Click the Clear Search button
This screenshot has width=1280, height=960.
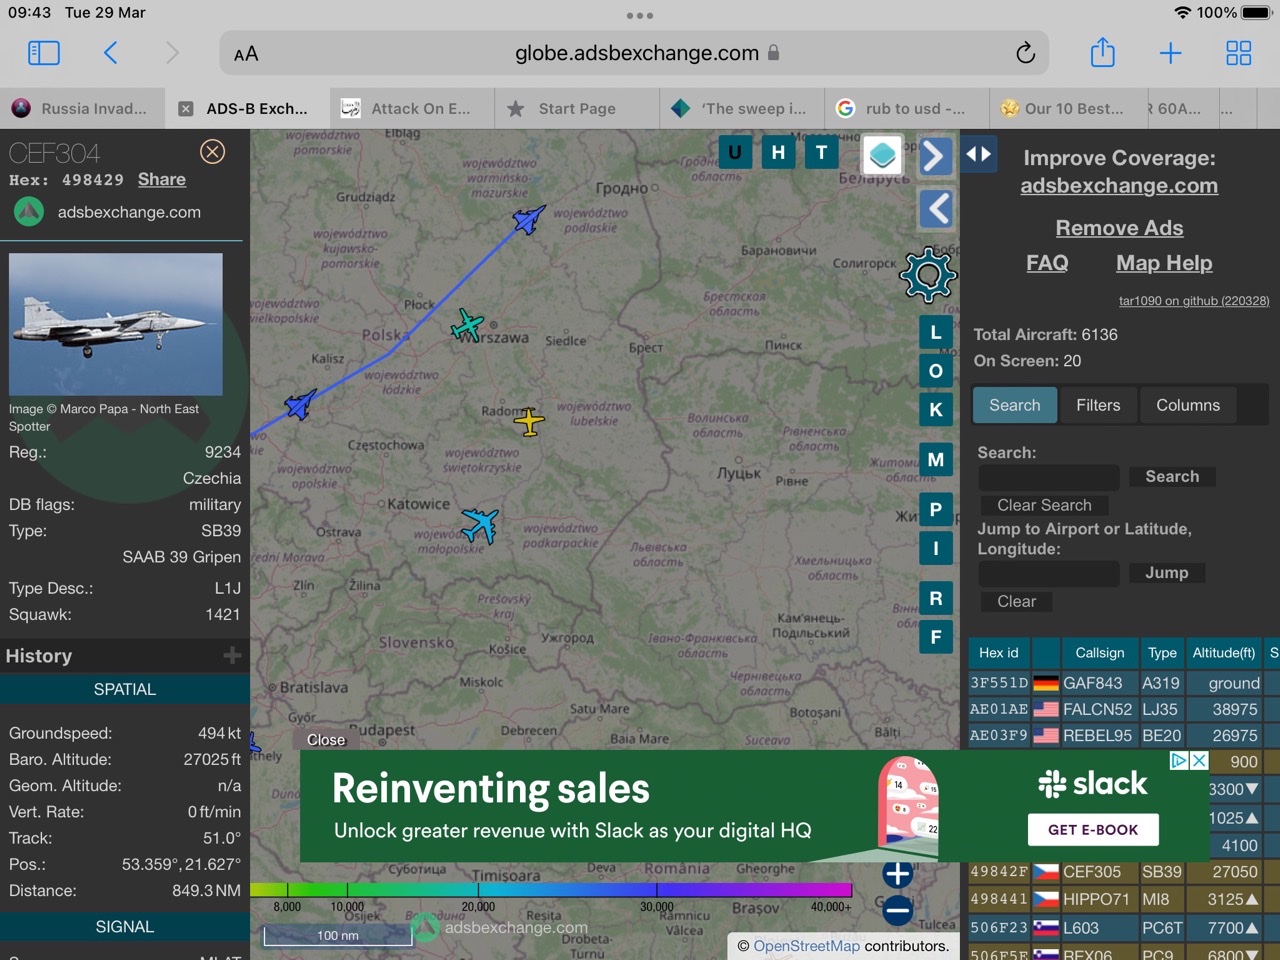coord(1044,505)
